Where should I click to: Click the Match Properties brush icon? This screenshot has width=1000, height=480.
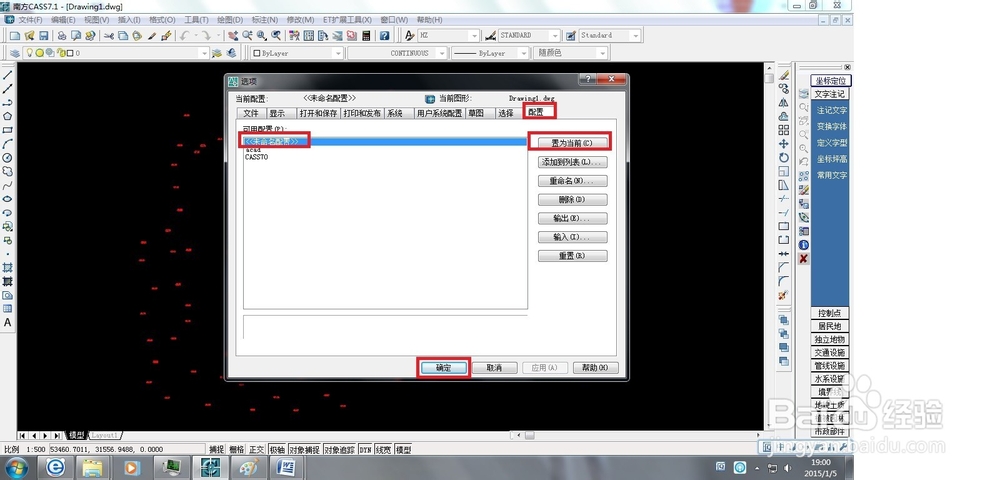click(x=152, y=36)
